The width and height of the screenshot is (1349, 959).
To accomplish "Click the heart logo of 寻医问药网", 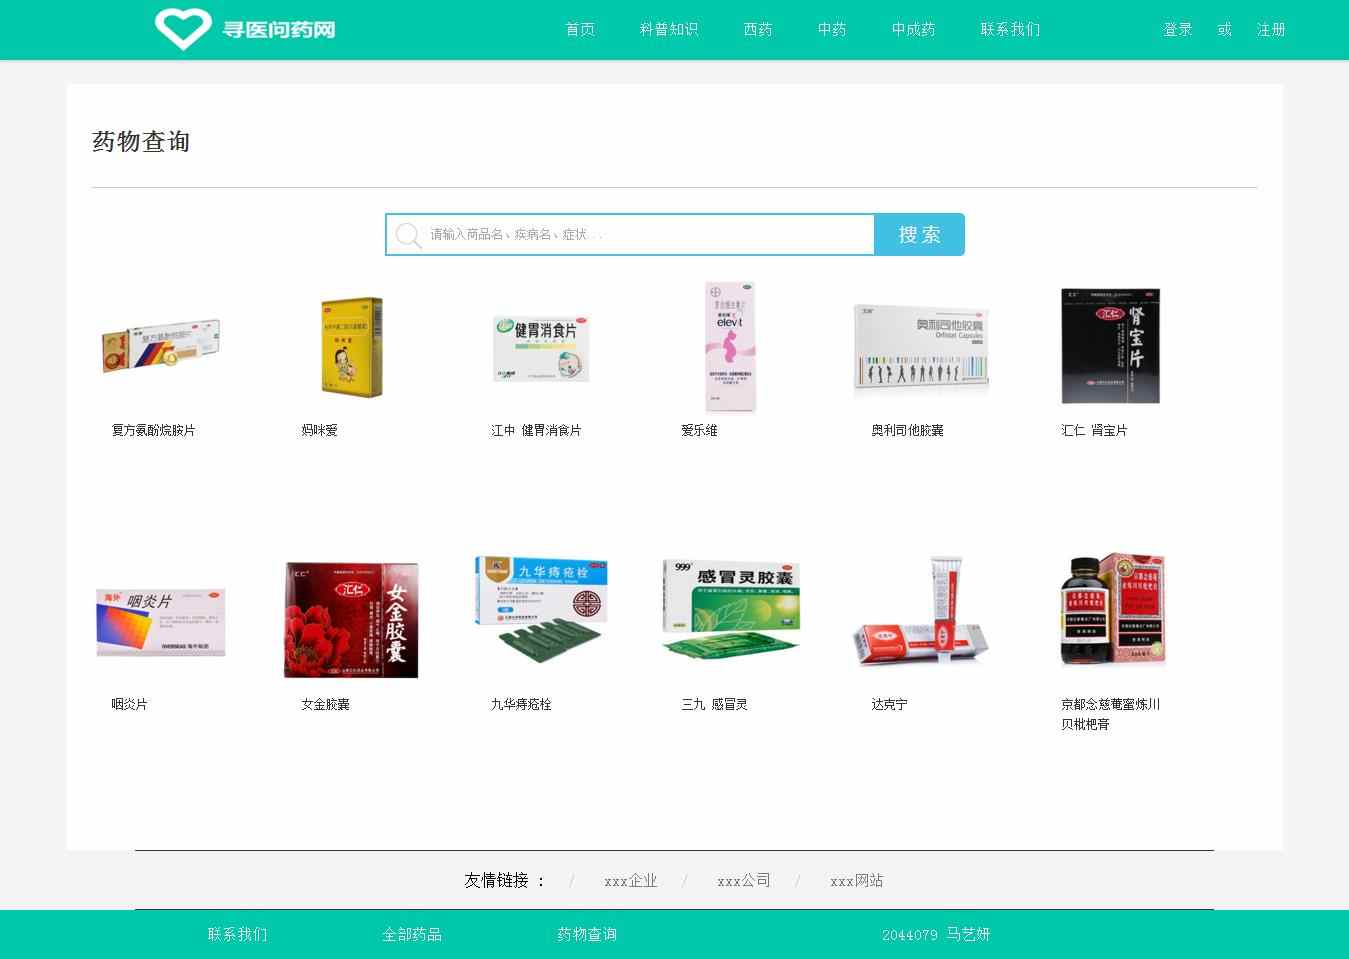I will (x=183, y=29).
